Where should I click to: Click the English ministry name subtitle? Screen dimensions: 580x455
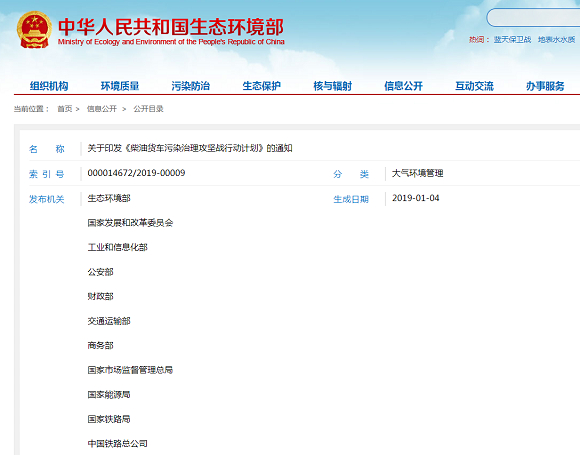171,42
